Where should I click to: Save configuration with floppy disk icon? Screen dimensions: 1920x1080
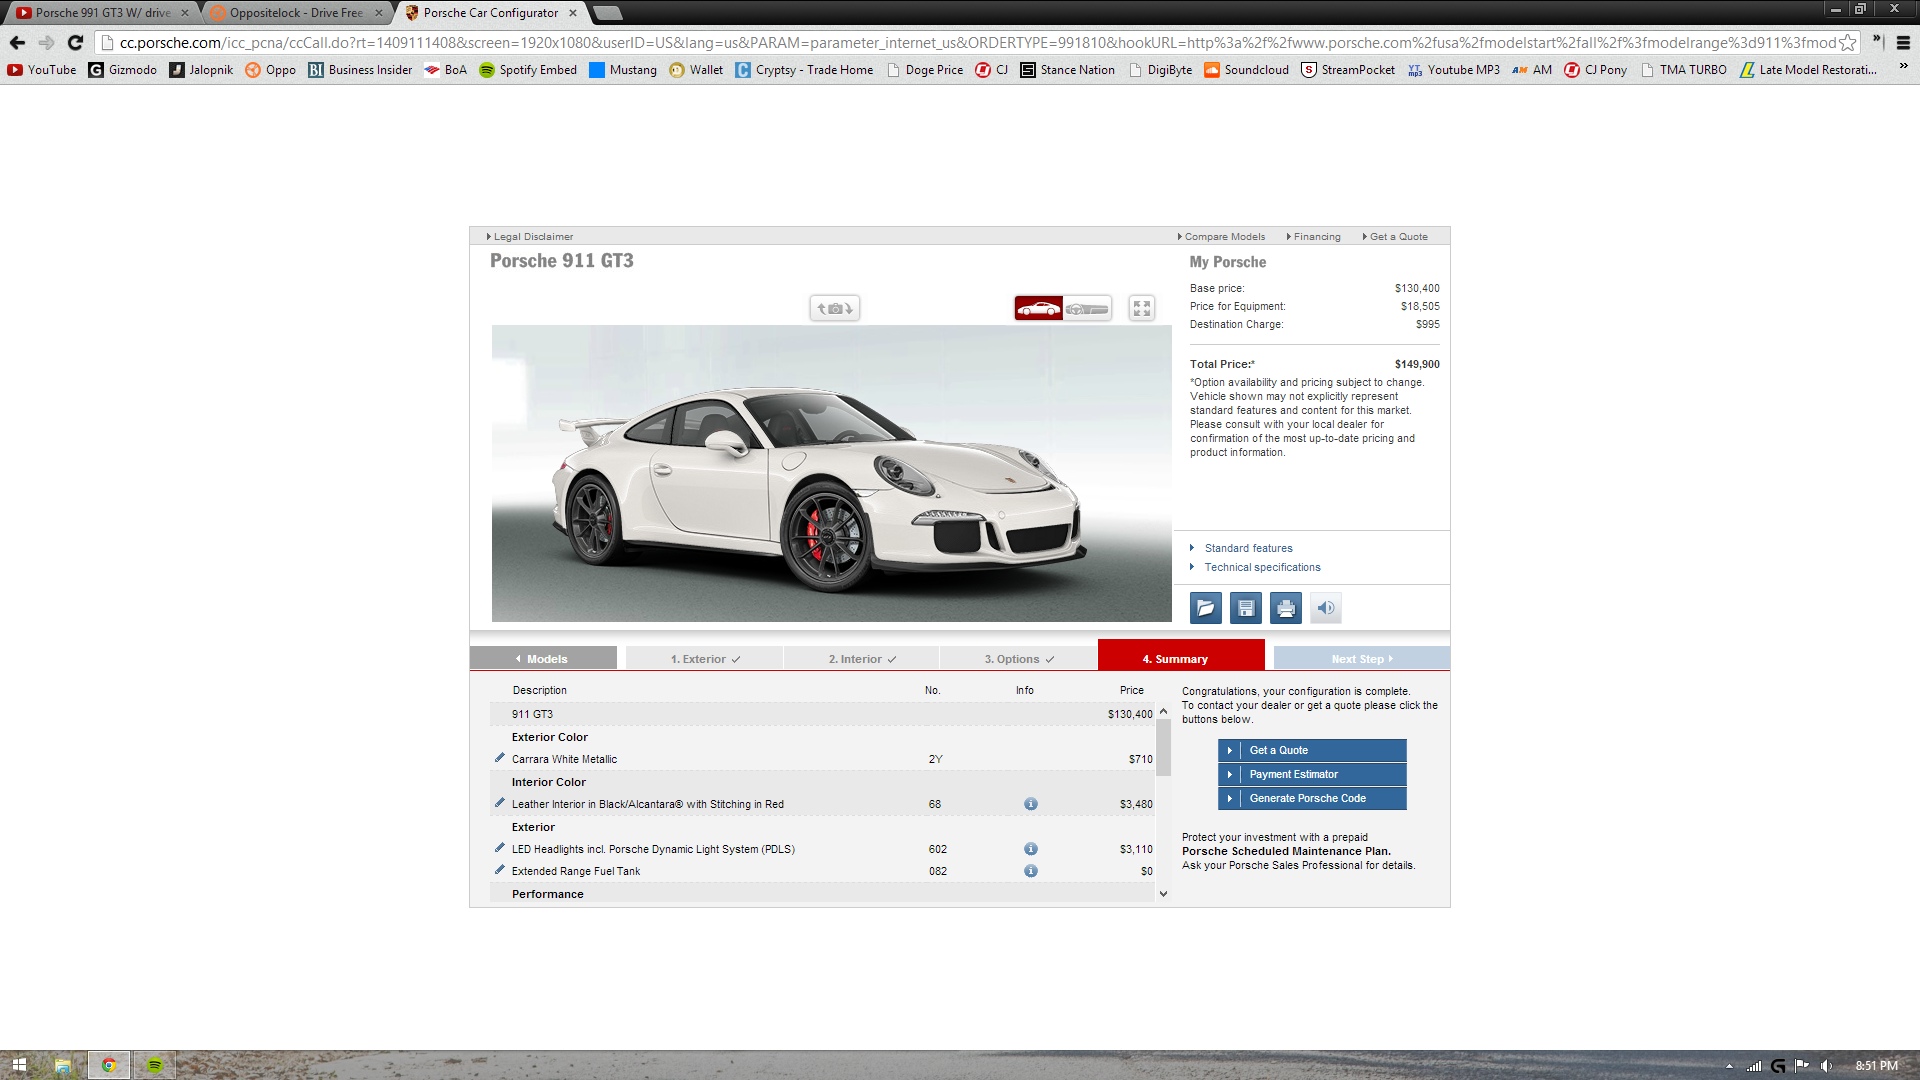pos(1246,608)
